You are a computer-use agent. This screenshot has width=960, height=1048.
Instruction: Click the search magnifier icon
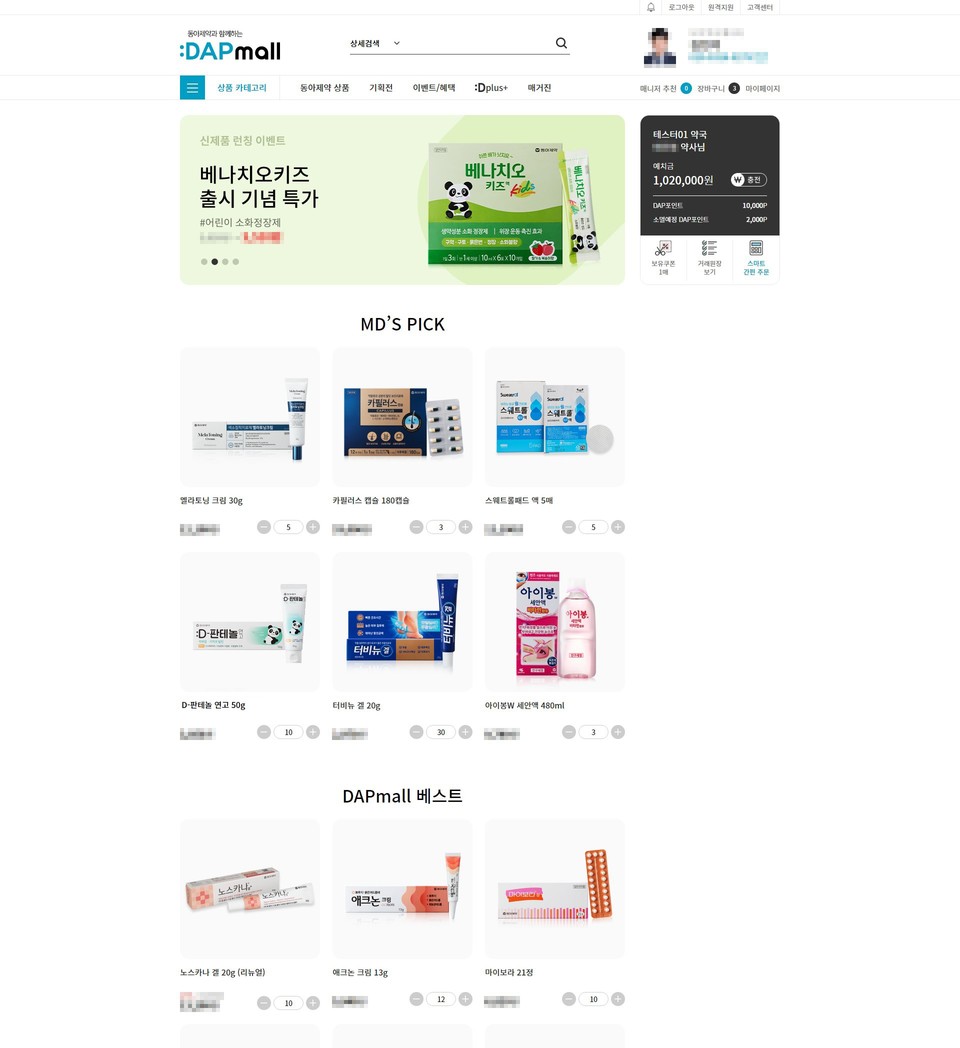coord(562,43)
